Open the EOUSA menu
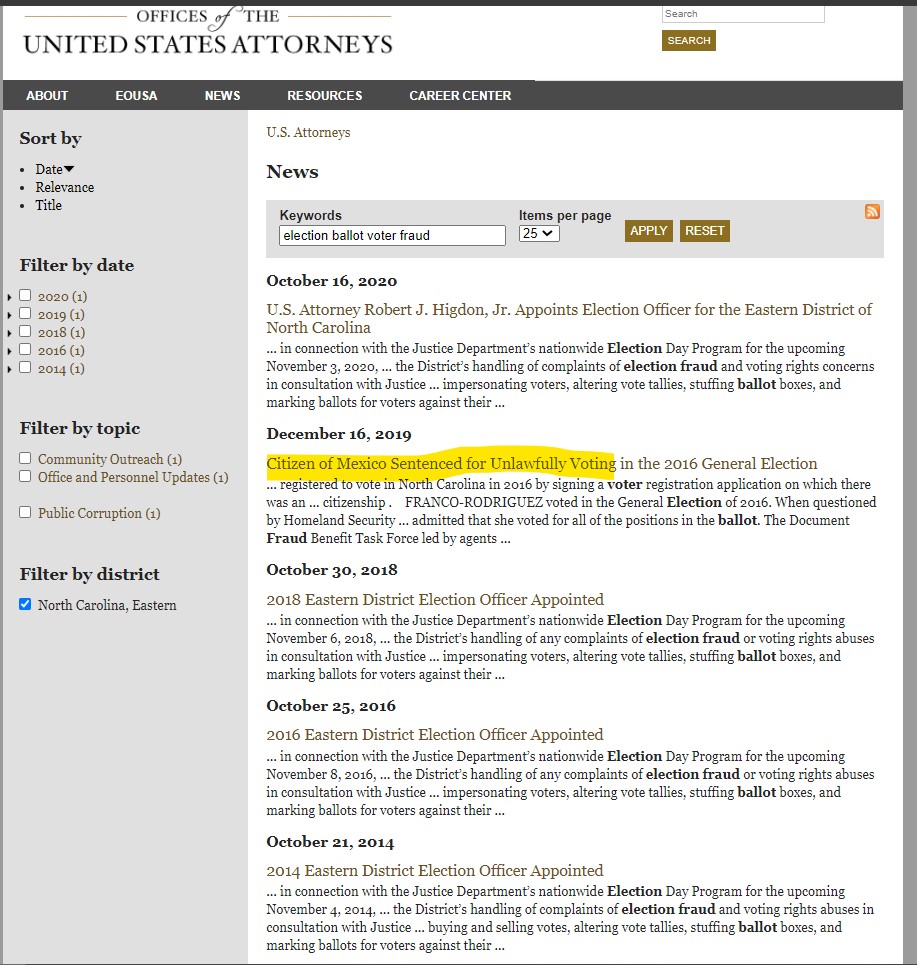Image resolution: width=917 pixels, height=965 pixels. coord(136,95)
